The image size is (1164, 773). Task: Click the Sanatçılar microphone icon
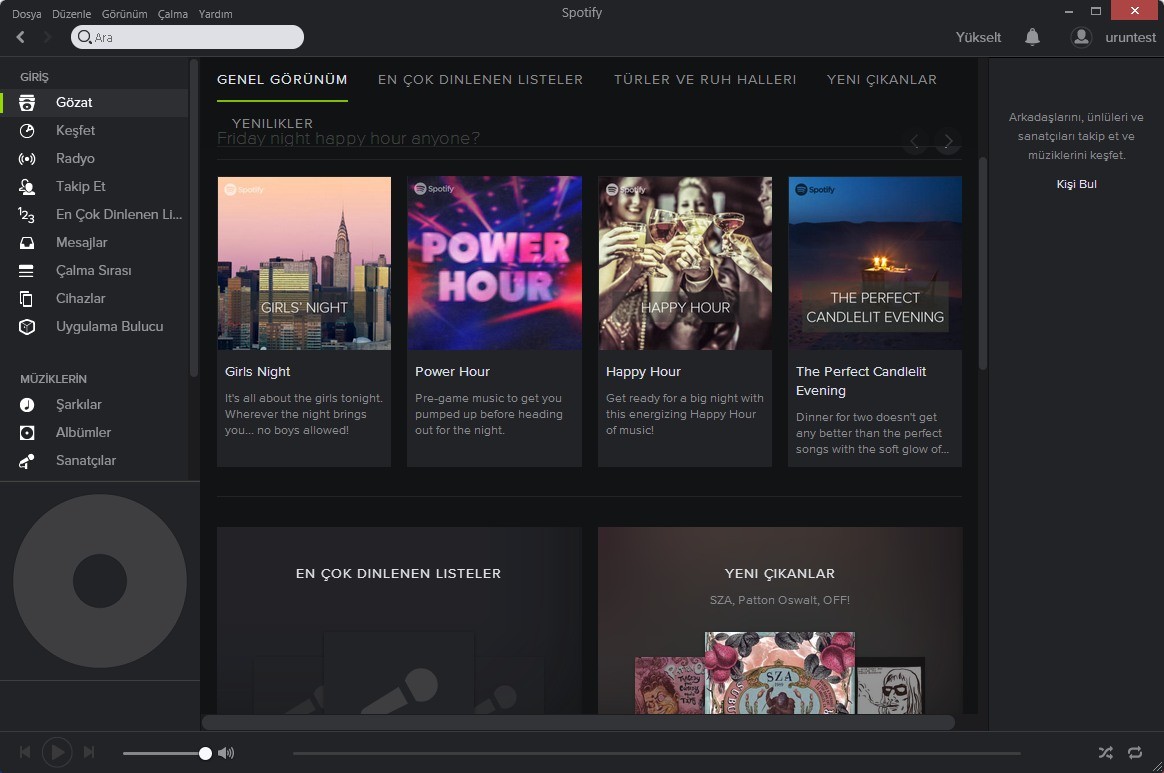(x=27, y=461)
